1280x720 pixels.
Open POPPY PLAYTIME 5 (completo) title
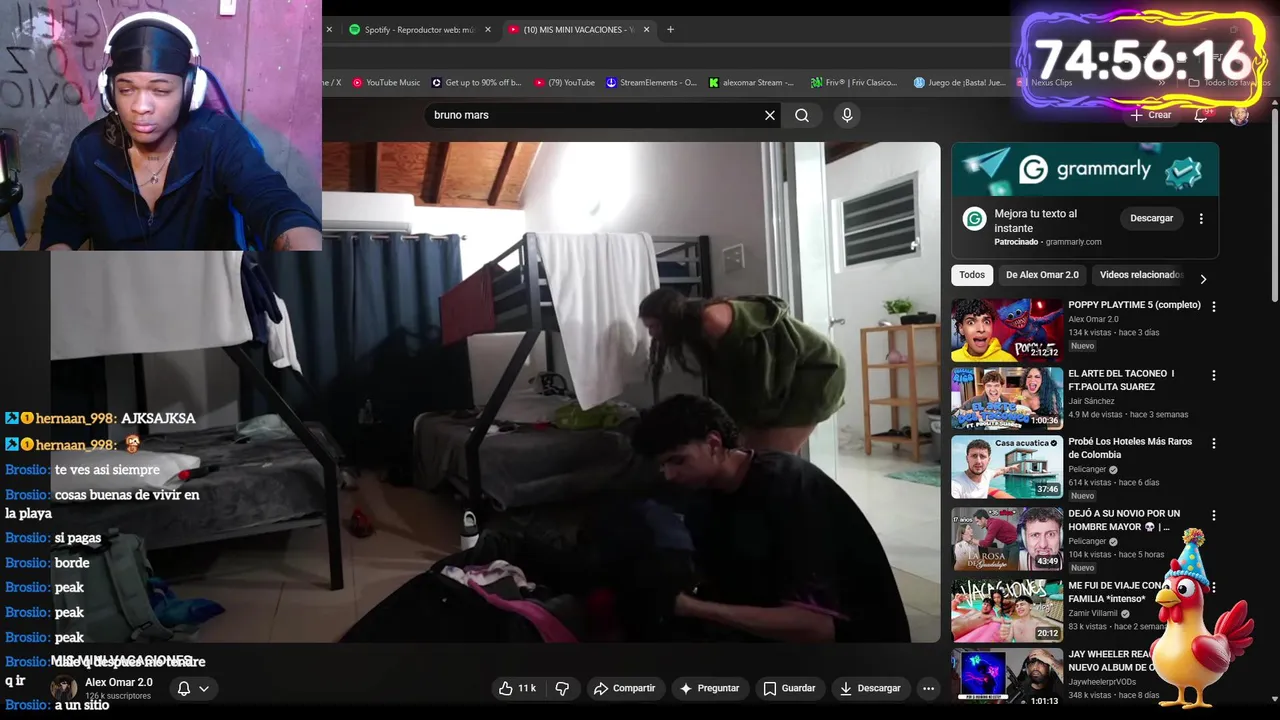pos(1134,305)
